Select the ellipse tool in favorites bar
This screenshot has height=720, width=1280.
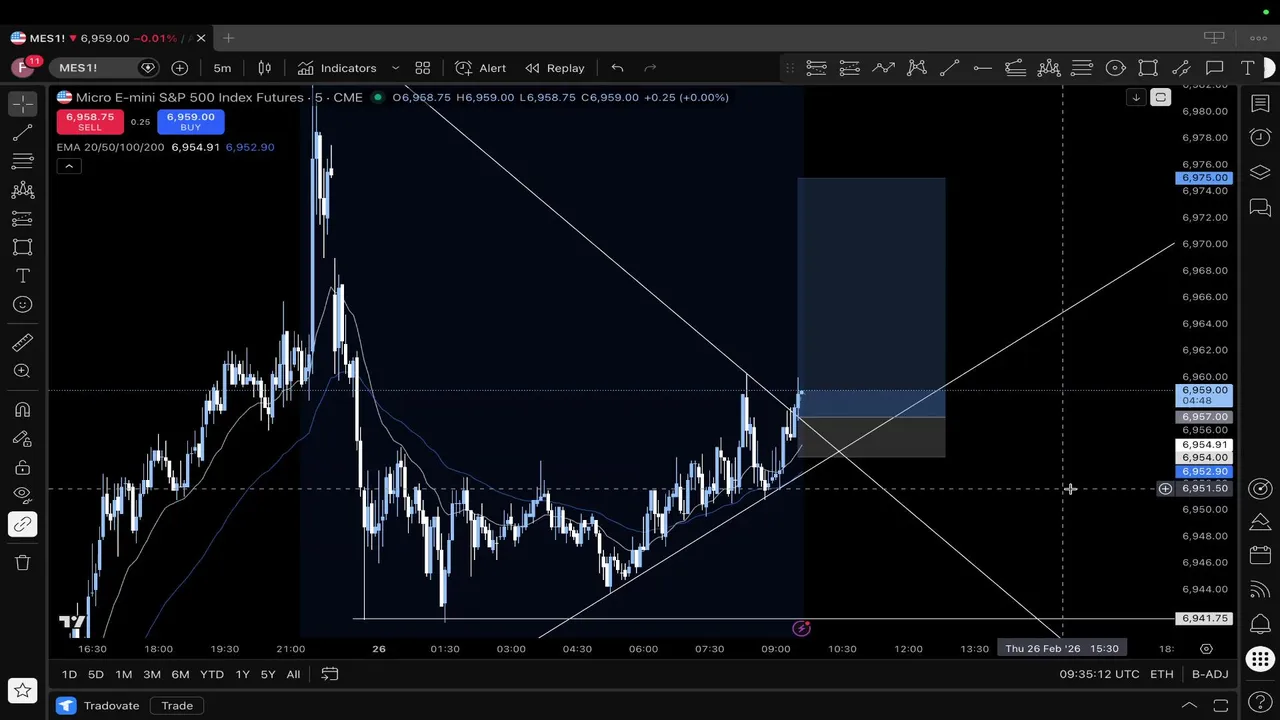point(1115,68)
